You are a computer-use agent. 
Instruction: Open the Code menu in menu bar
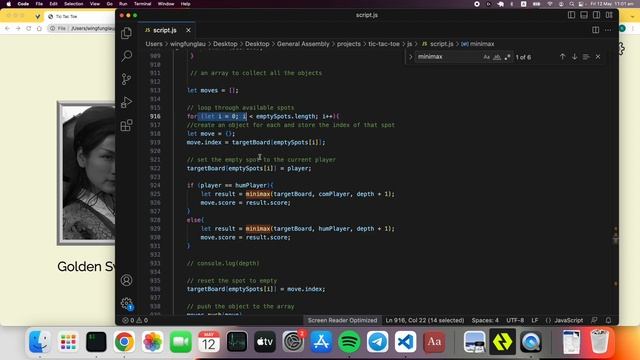[23, 4]
